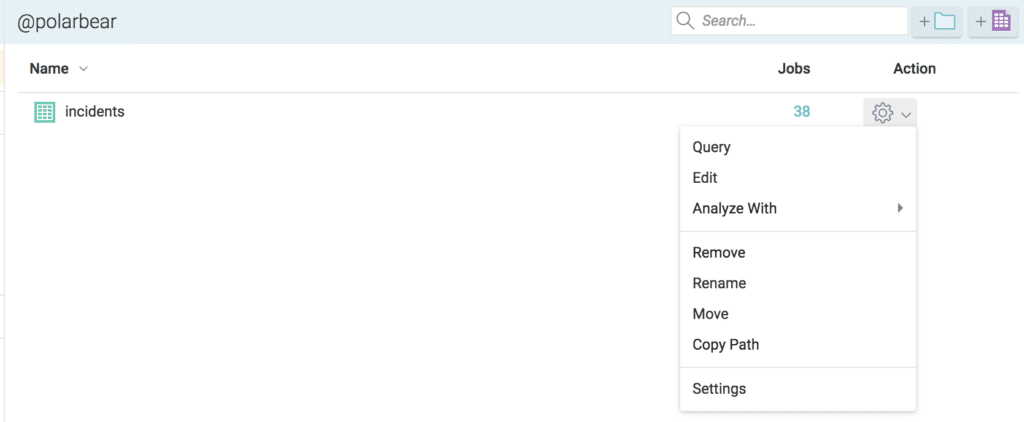Select Move in the action menu

(798, 314)
